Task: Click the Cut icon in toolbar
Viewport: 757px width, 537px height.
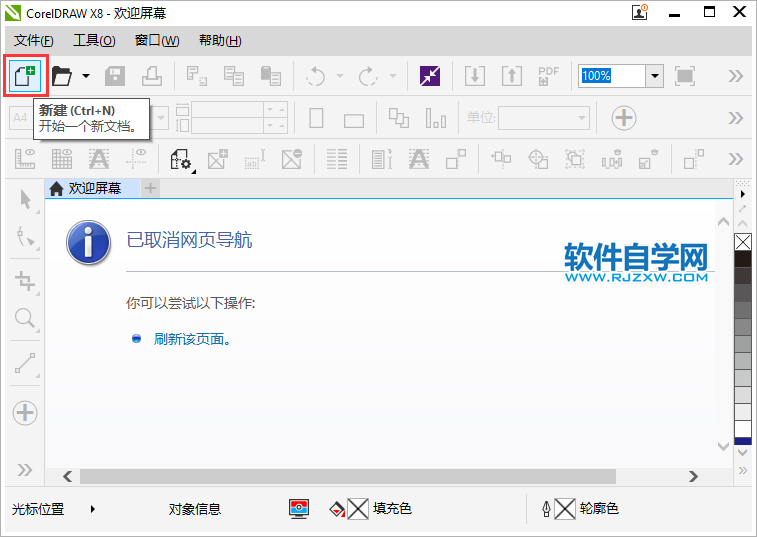Action: tap(197, 76)
